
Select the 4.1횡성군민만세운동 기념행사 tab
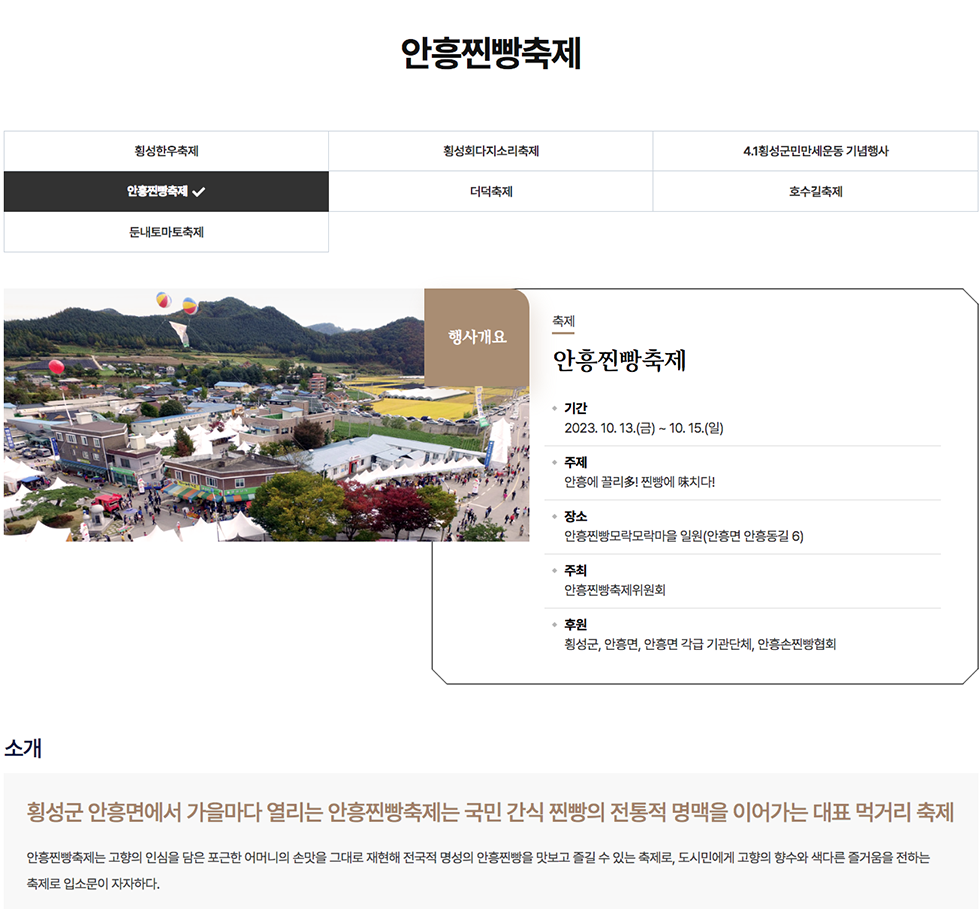[x=815, y=151]
